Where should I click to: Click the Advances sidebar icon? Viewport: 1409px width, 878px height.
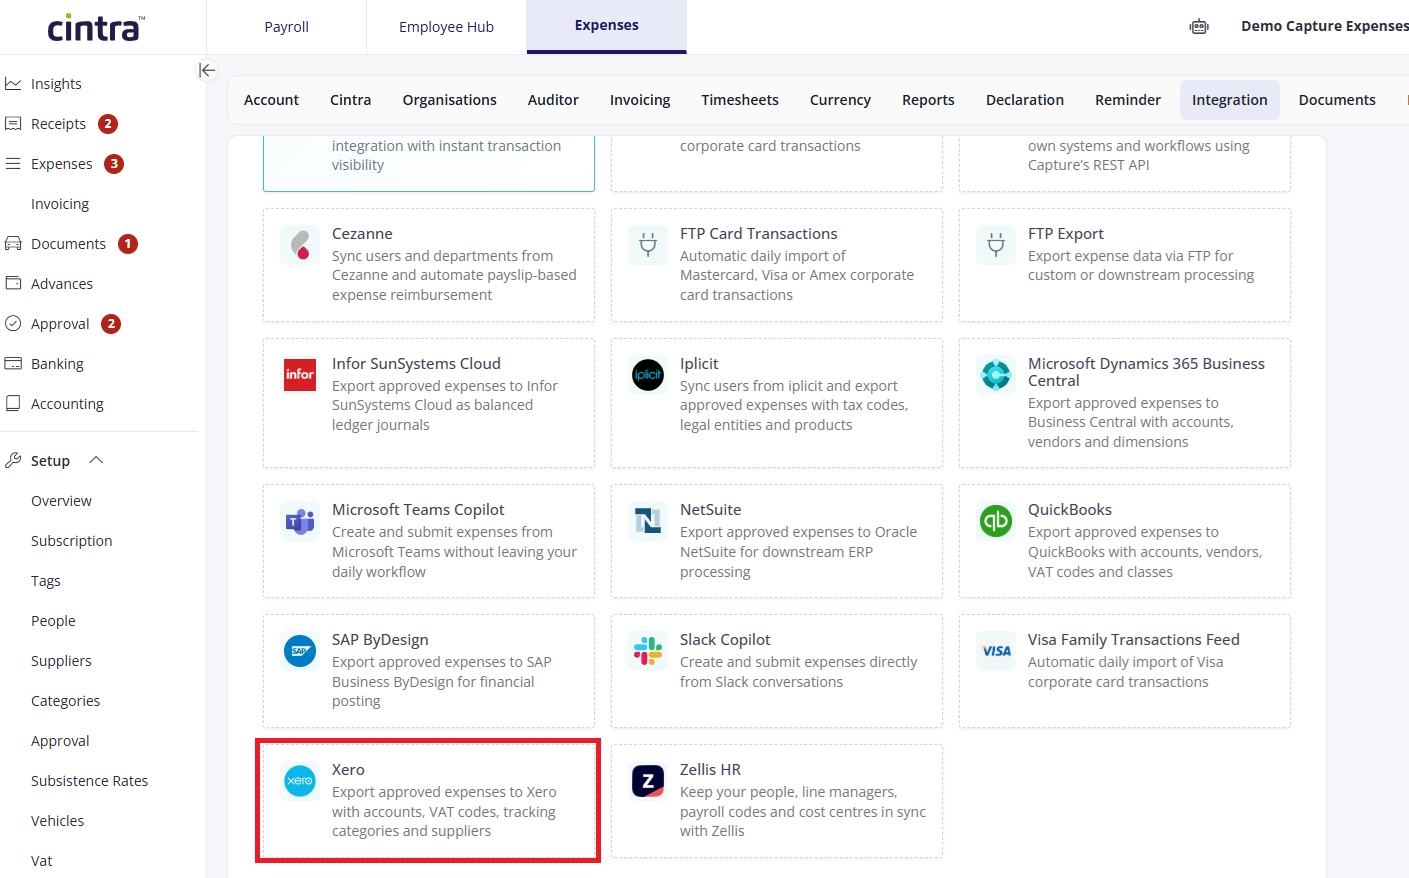13,284
